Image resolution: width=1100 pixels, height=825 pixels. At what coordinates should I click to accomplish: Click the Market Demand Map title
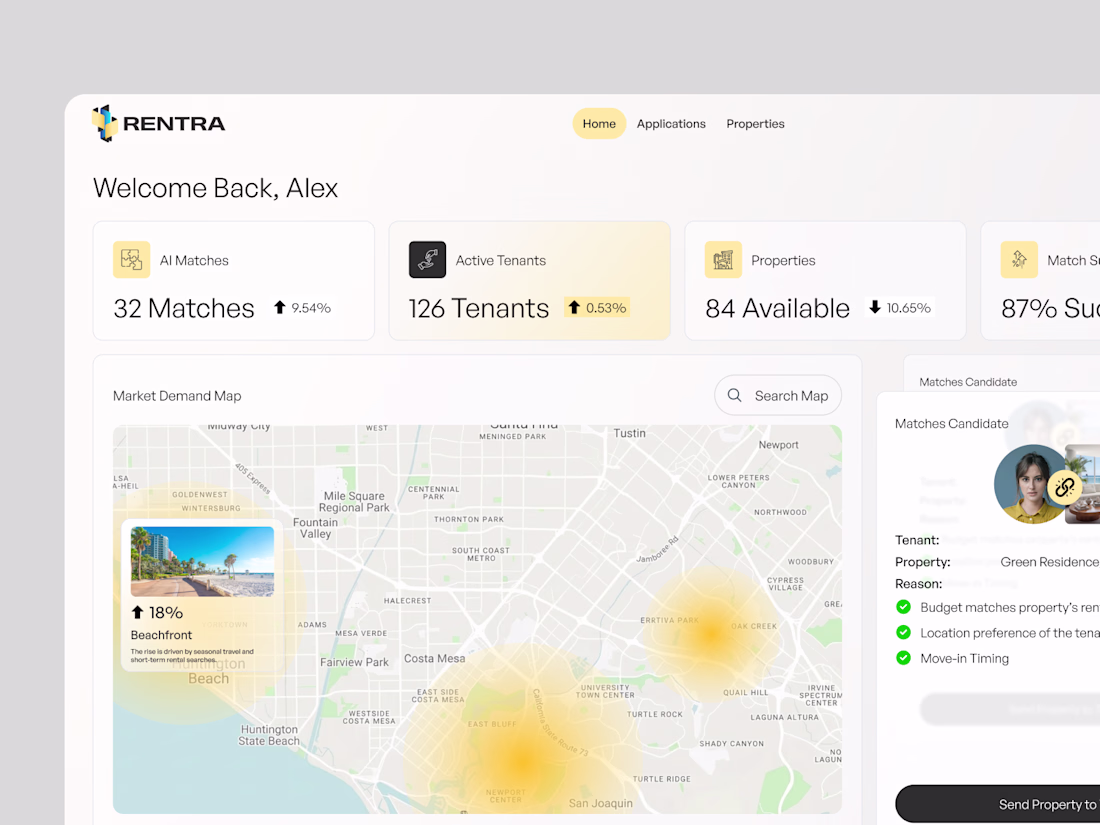click(177, 396)
